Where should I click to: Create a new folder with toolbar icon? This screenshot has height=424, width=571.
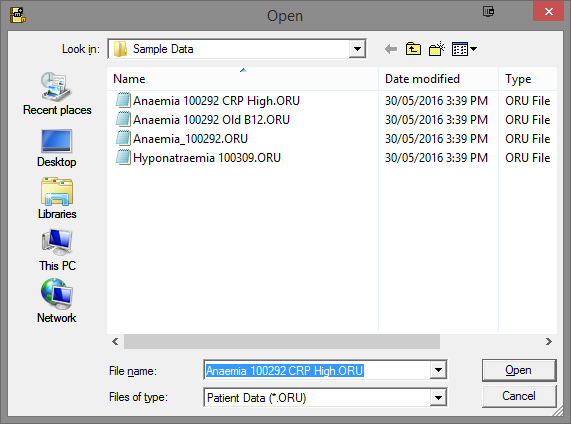(437, 49)
